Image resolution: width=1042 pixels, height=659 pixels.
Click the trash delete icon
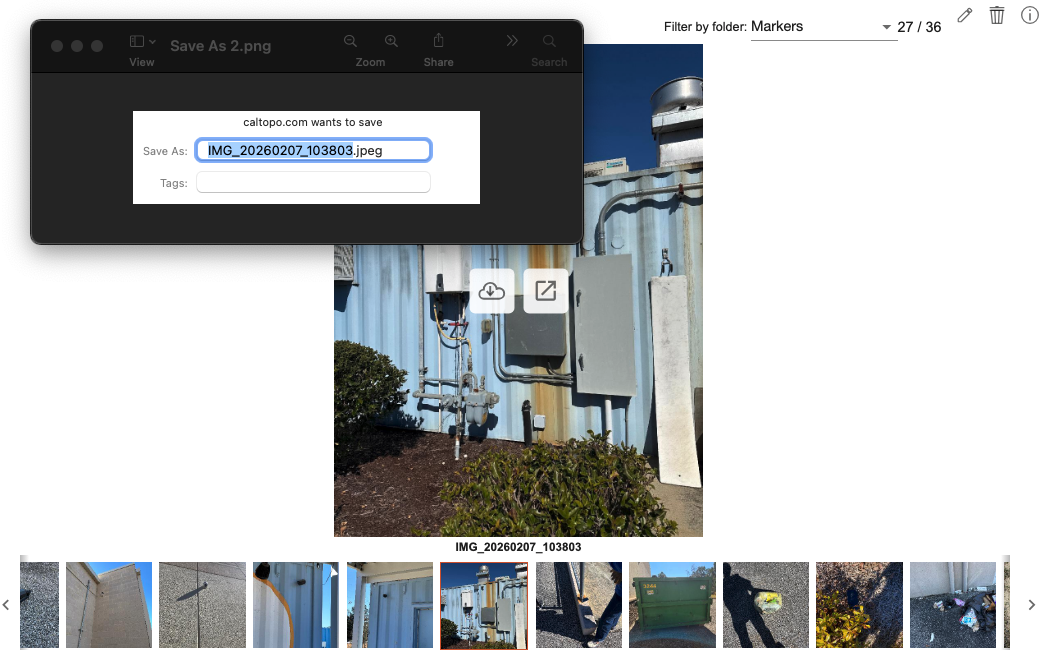997,15
